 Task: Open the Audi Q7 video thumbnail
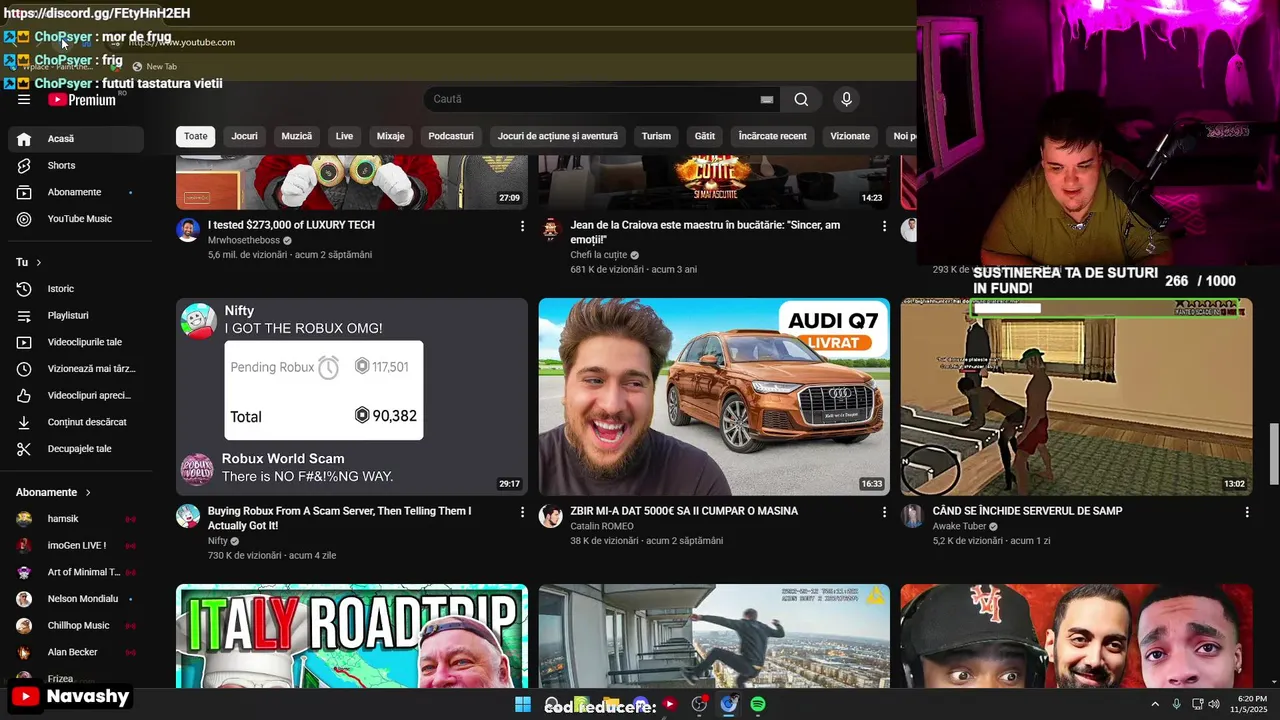tap(714, 396)
